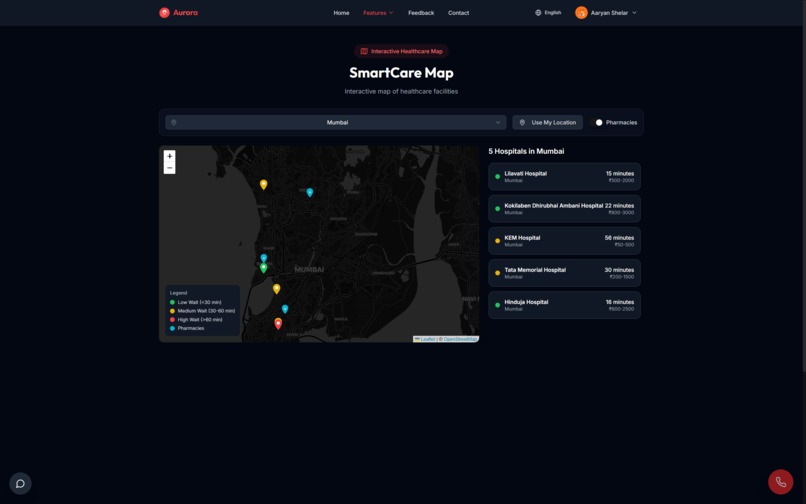Click the map icon in Interactive Healthcare Map badge
The width and height of the screenshot is (806, 504).
(364, 51)
